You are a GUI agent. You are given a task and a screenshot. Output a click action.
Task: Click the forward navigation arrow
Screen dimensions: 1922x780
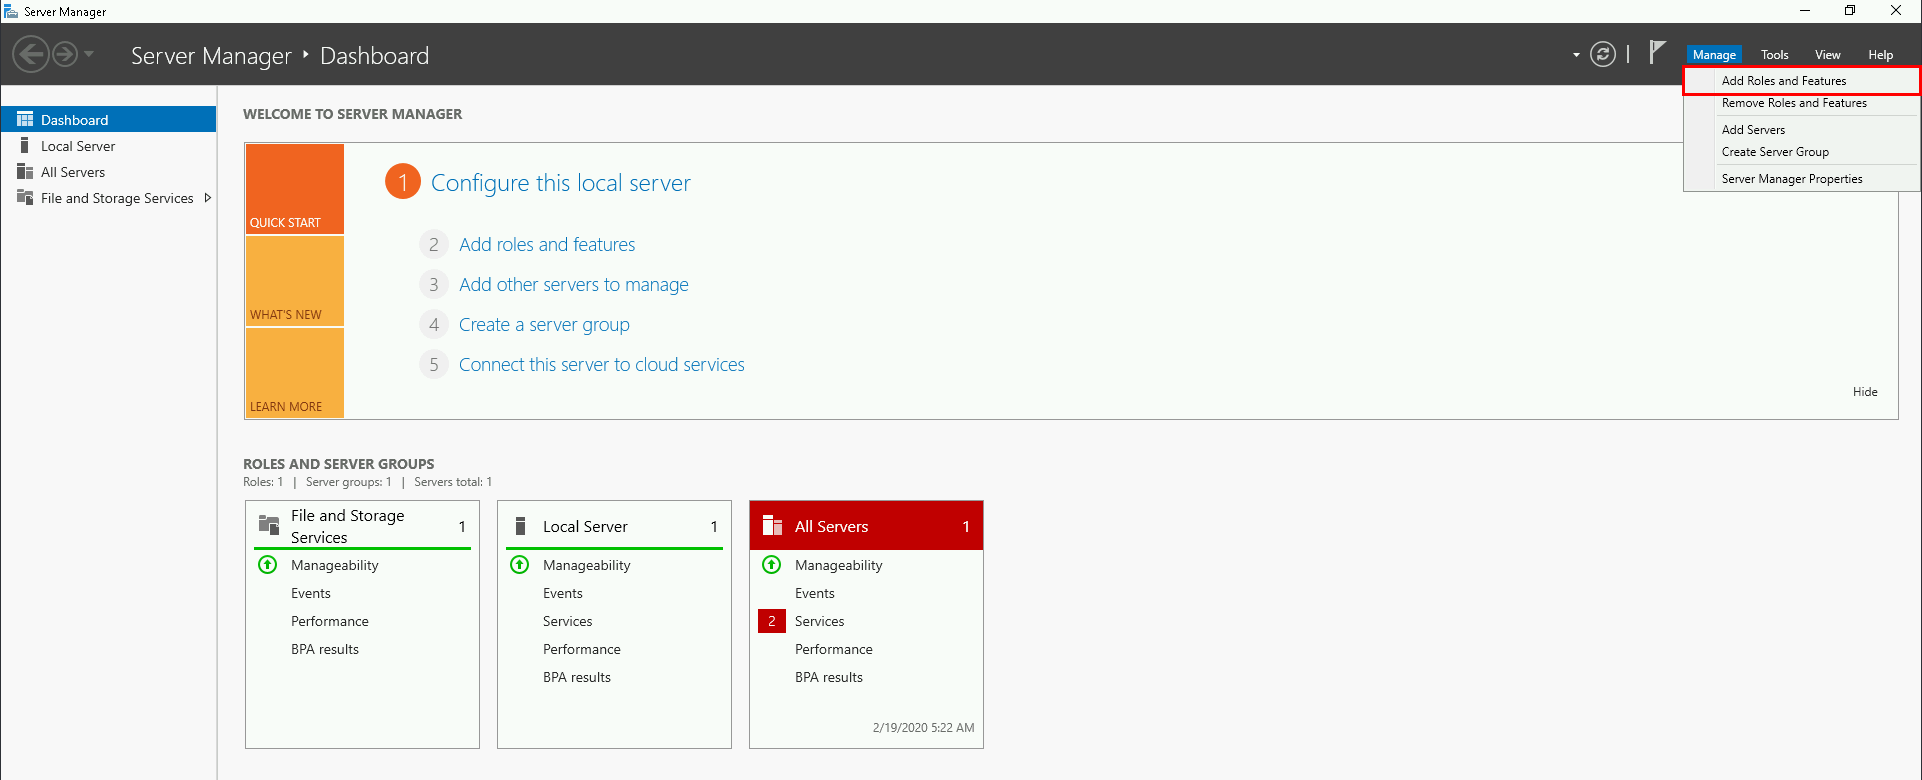click(65, 54)
